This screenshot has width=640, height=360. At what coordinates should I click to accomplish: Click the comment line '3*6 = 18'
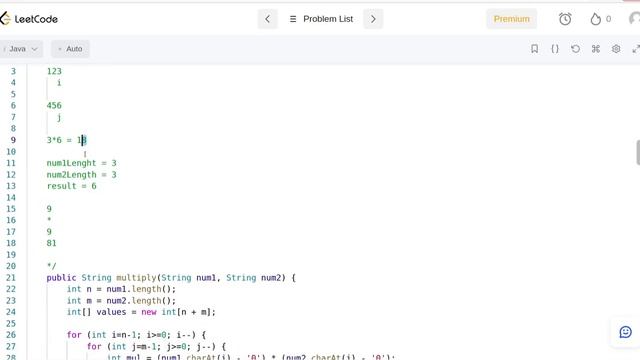(67, 140)
